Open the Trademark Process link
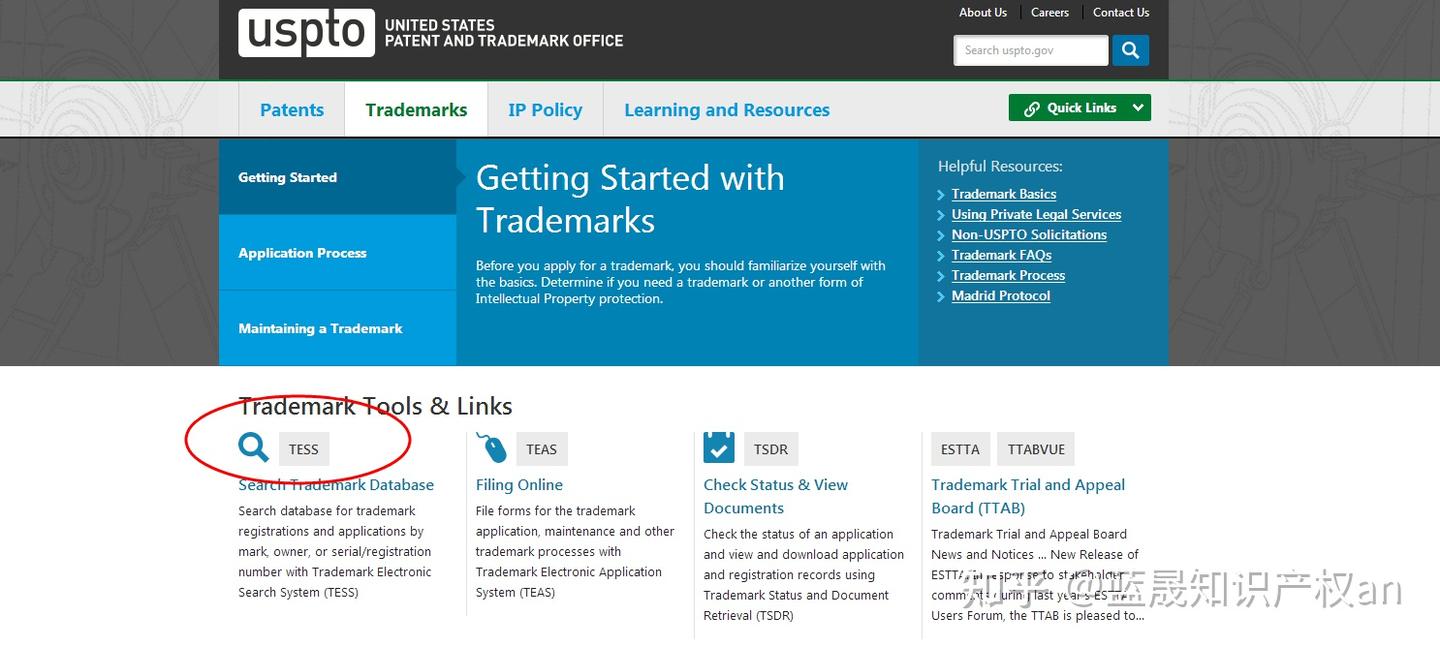1440x647 pixels. pyautogui.click(x=1008, y=275)
